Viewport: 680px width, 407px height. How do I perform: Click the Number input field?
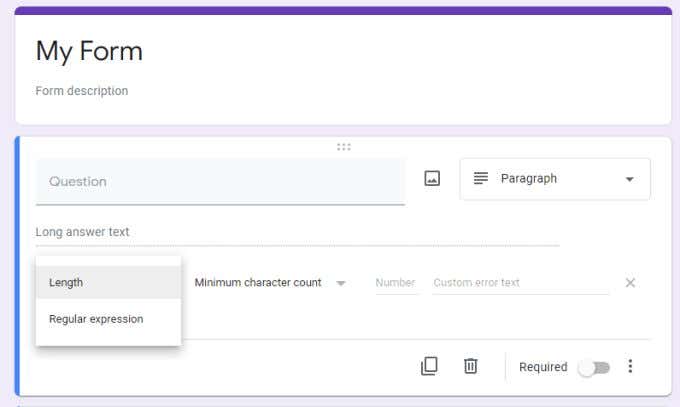(396, 283)
